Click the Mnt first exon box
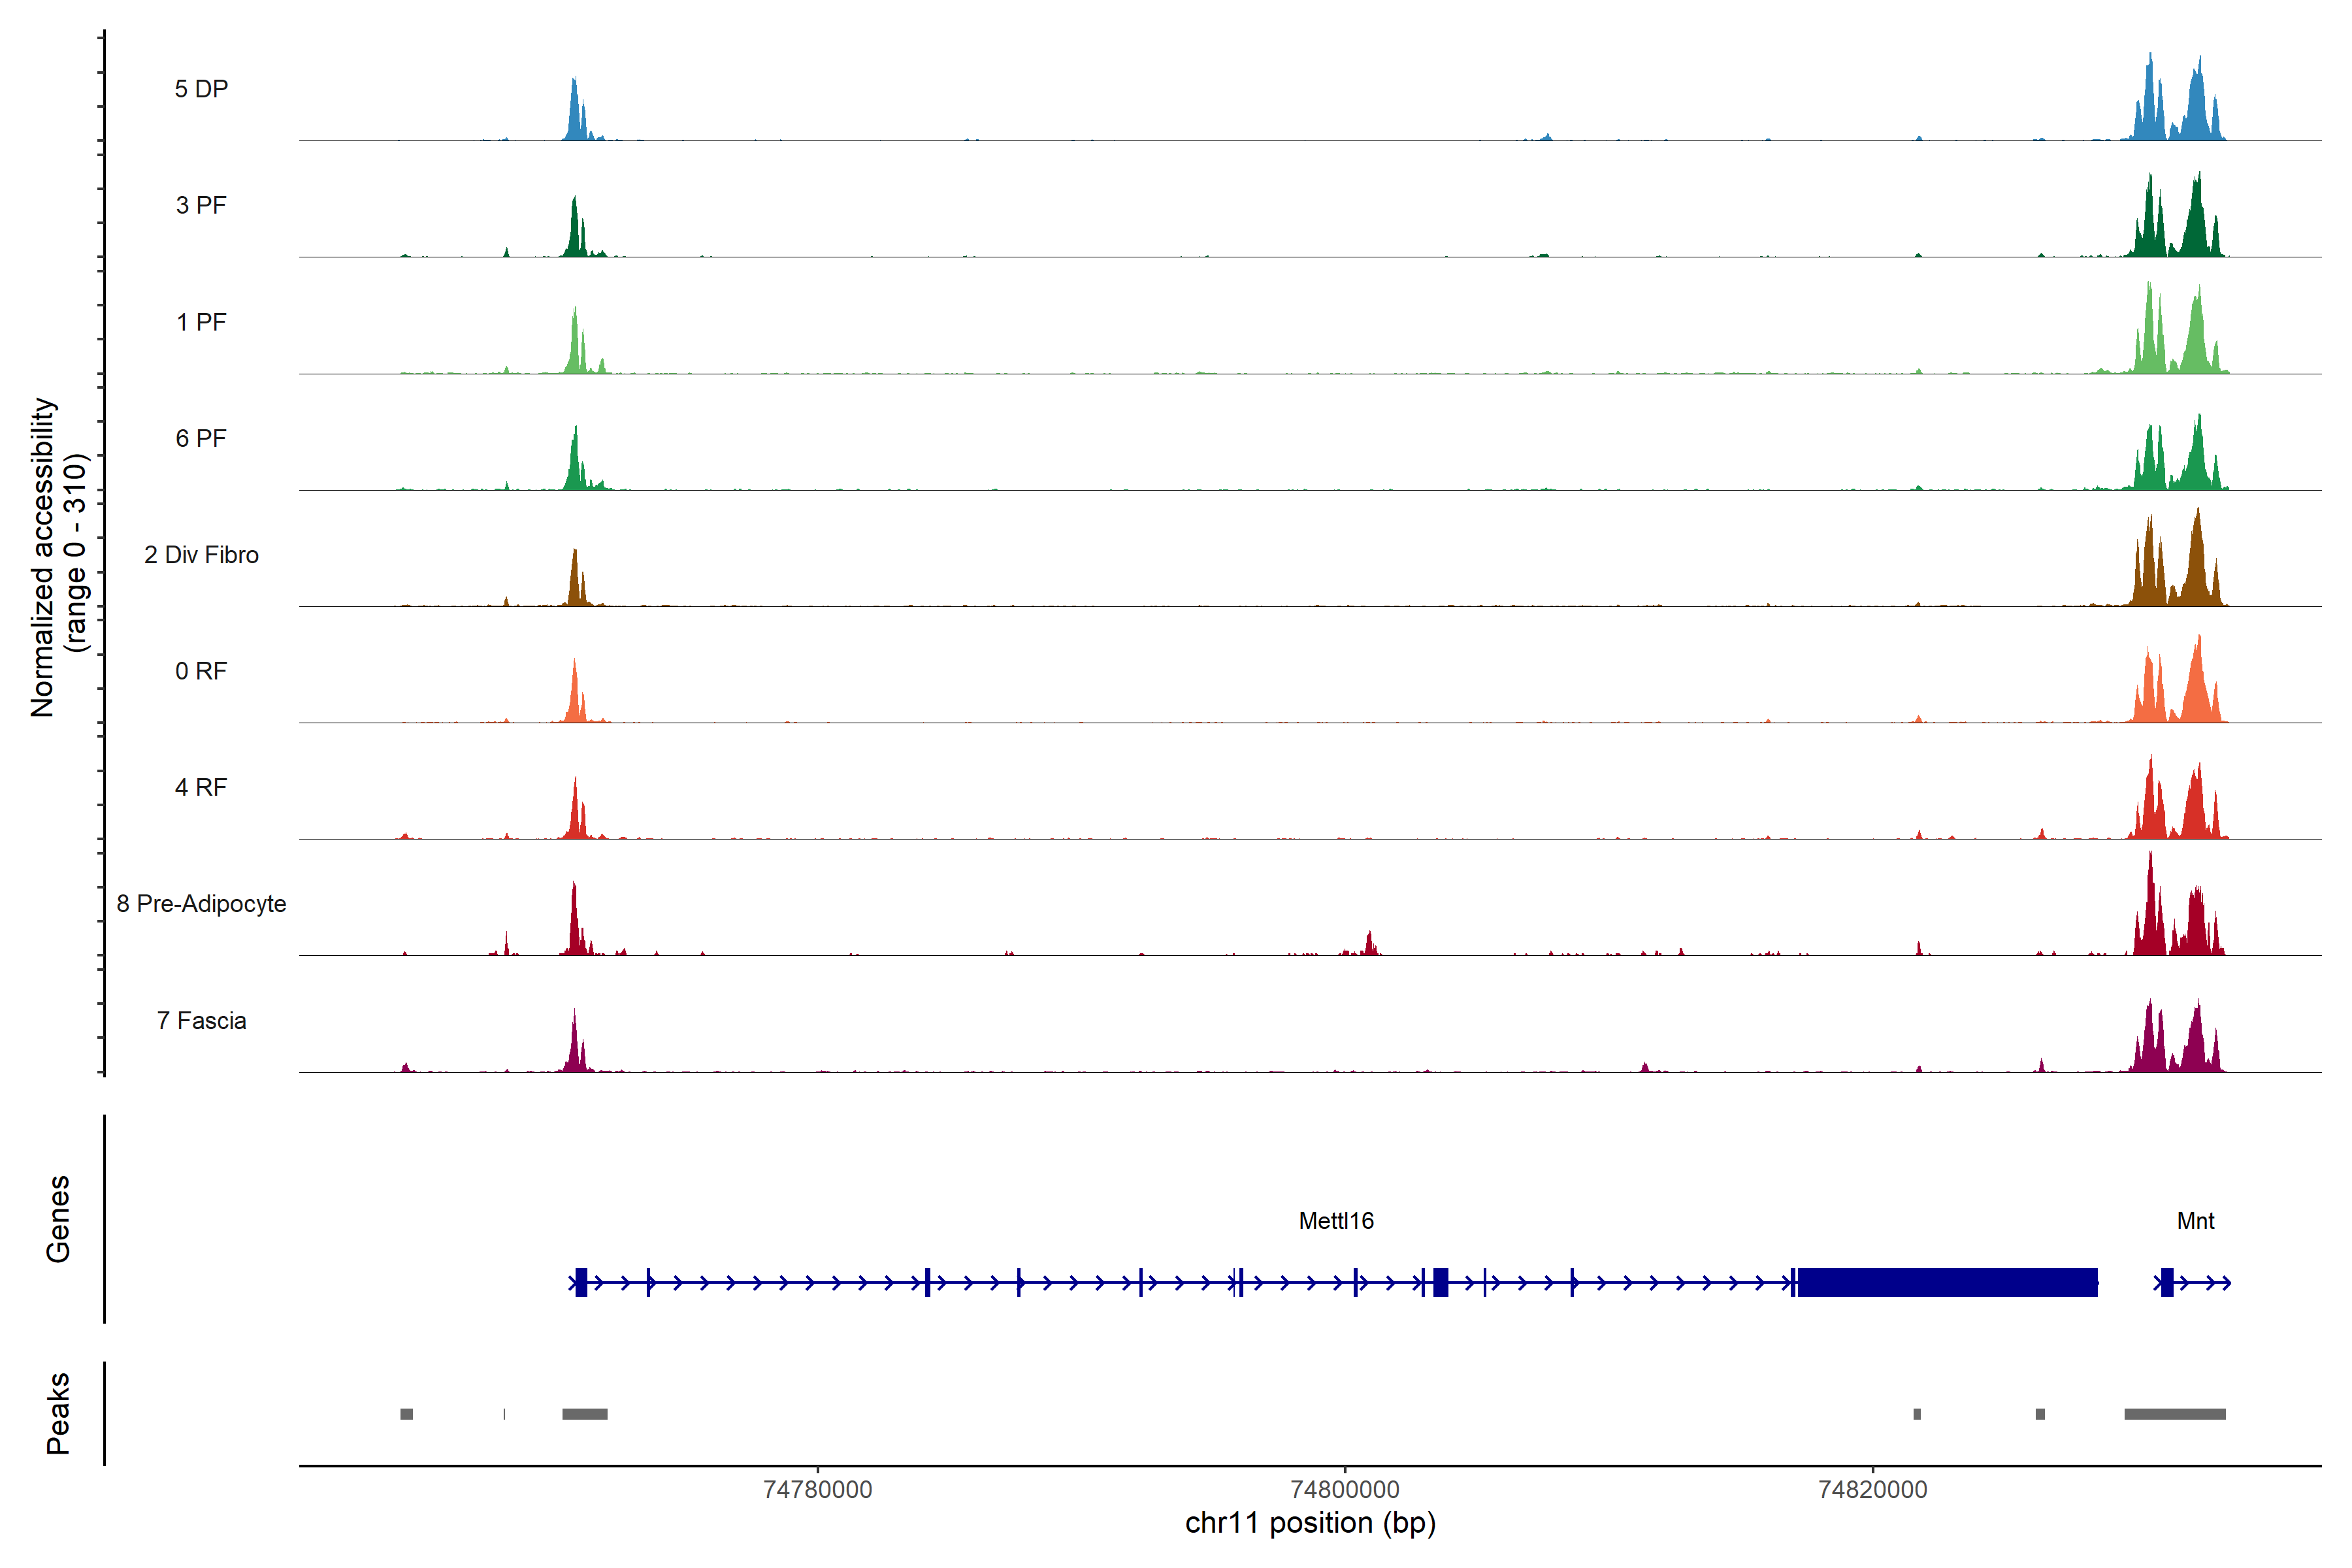Viewport: 2352px width, 1568px height. [x=2167, y=1282]
